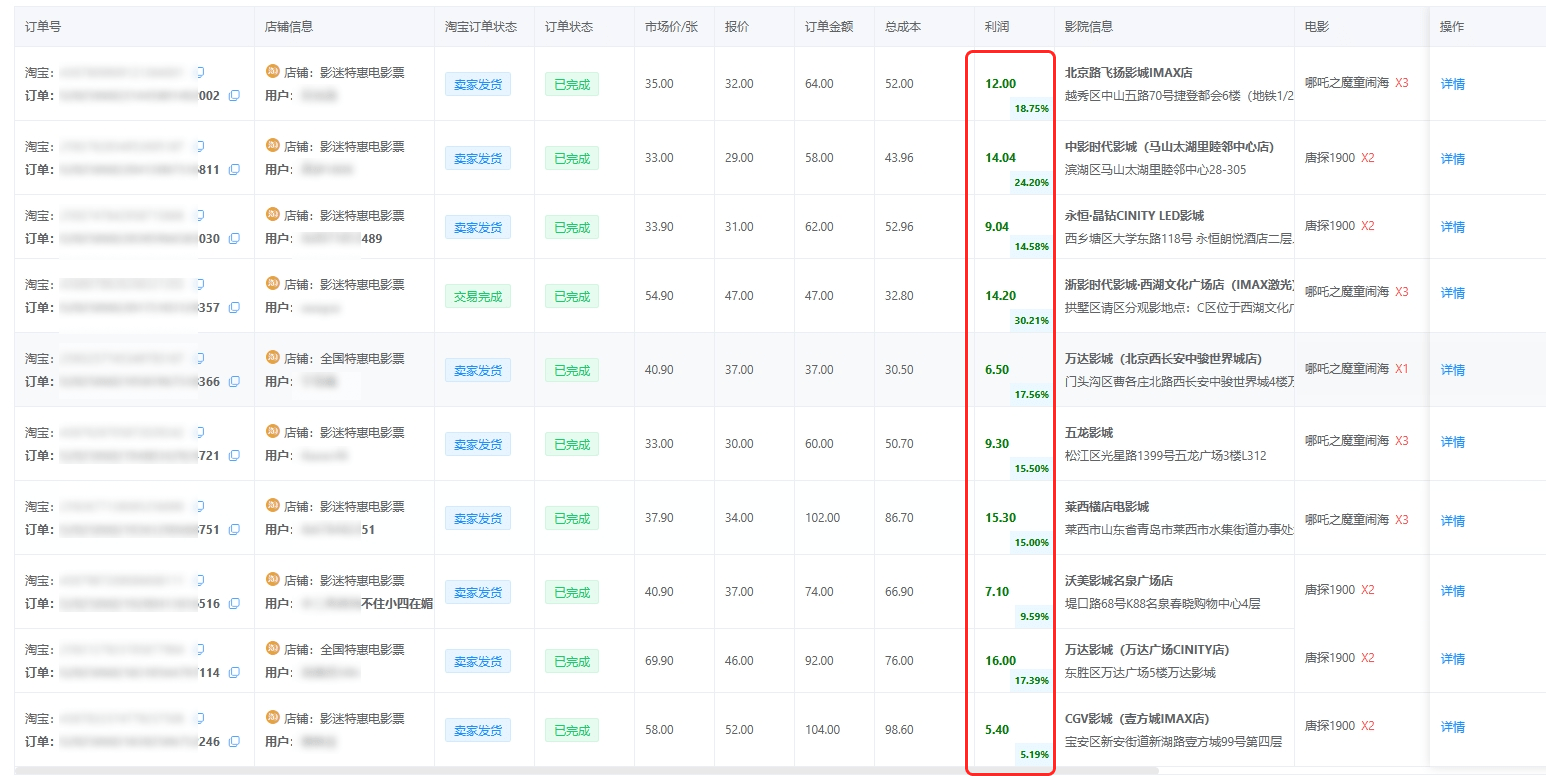This screenshot has width=1546, height=776.
Task: Click the 已完成 tag in order 246's row
Action: tap(572, 730)
